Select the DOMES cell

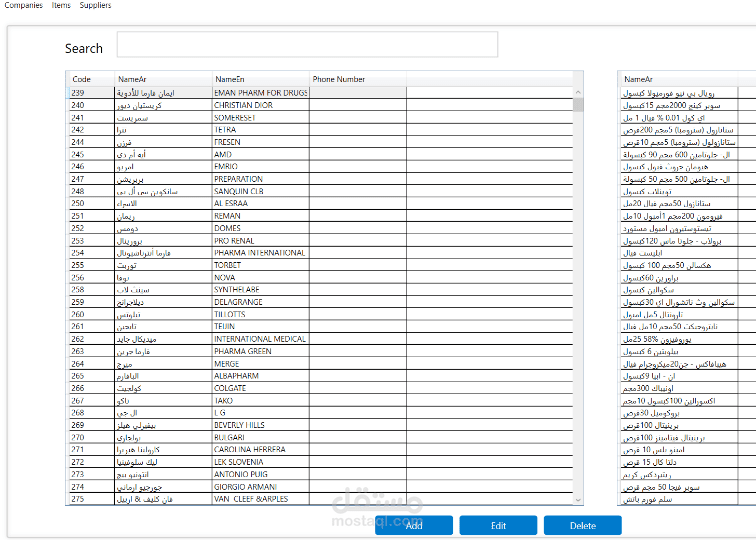coord(261,228)
